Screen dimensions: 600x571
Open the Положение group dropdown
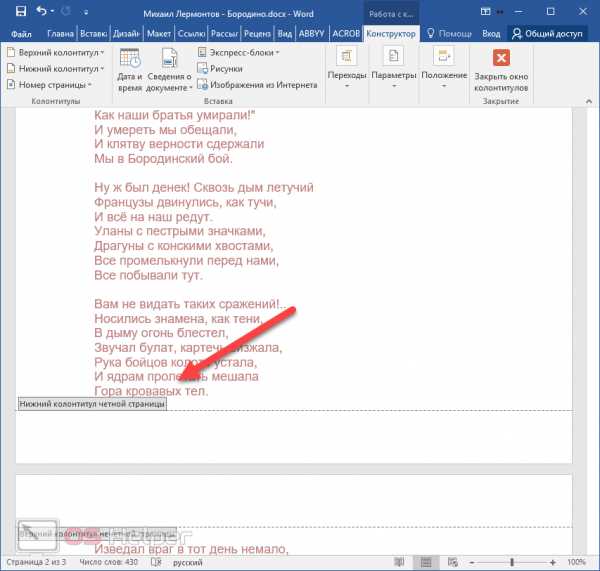pyautogui.click(x=444, y=68)
